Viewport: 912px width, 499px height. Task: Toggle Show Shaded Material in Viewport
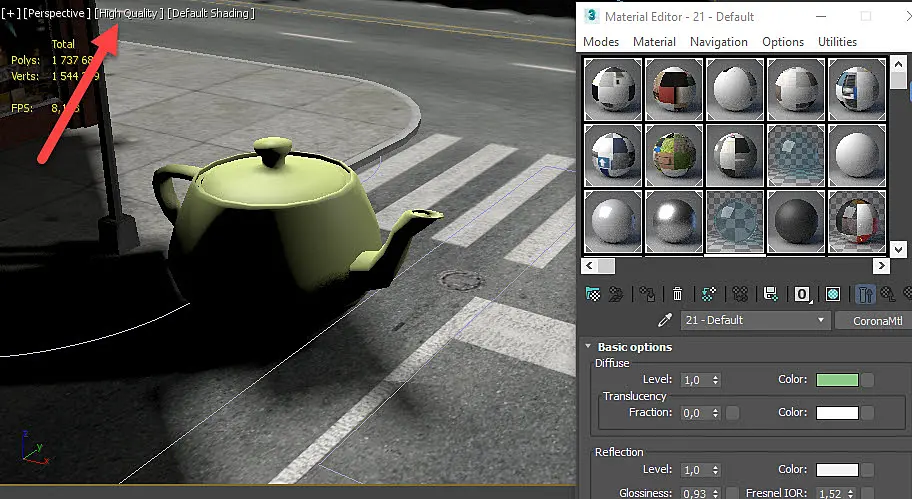pos(833,294)
